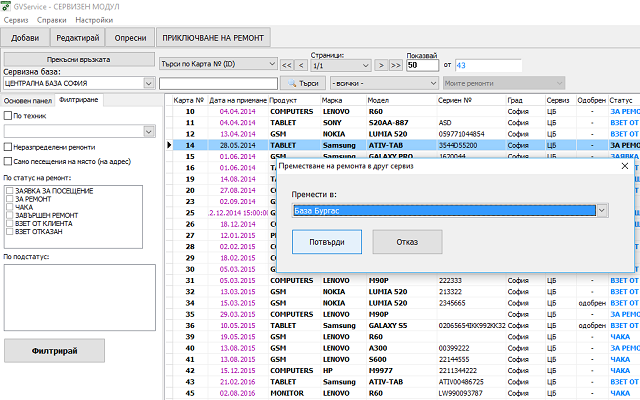The width and height of the screenshot is (640, 400).
Task: Click the total count '43' field
Action: pos(488,65)
